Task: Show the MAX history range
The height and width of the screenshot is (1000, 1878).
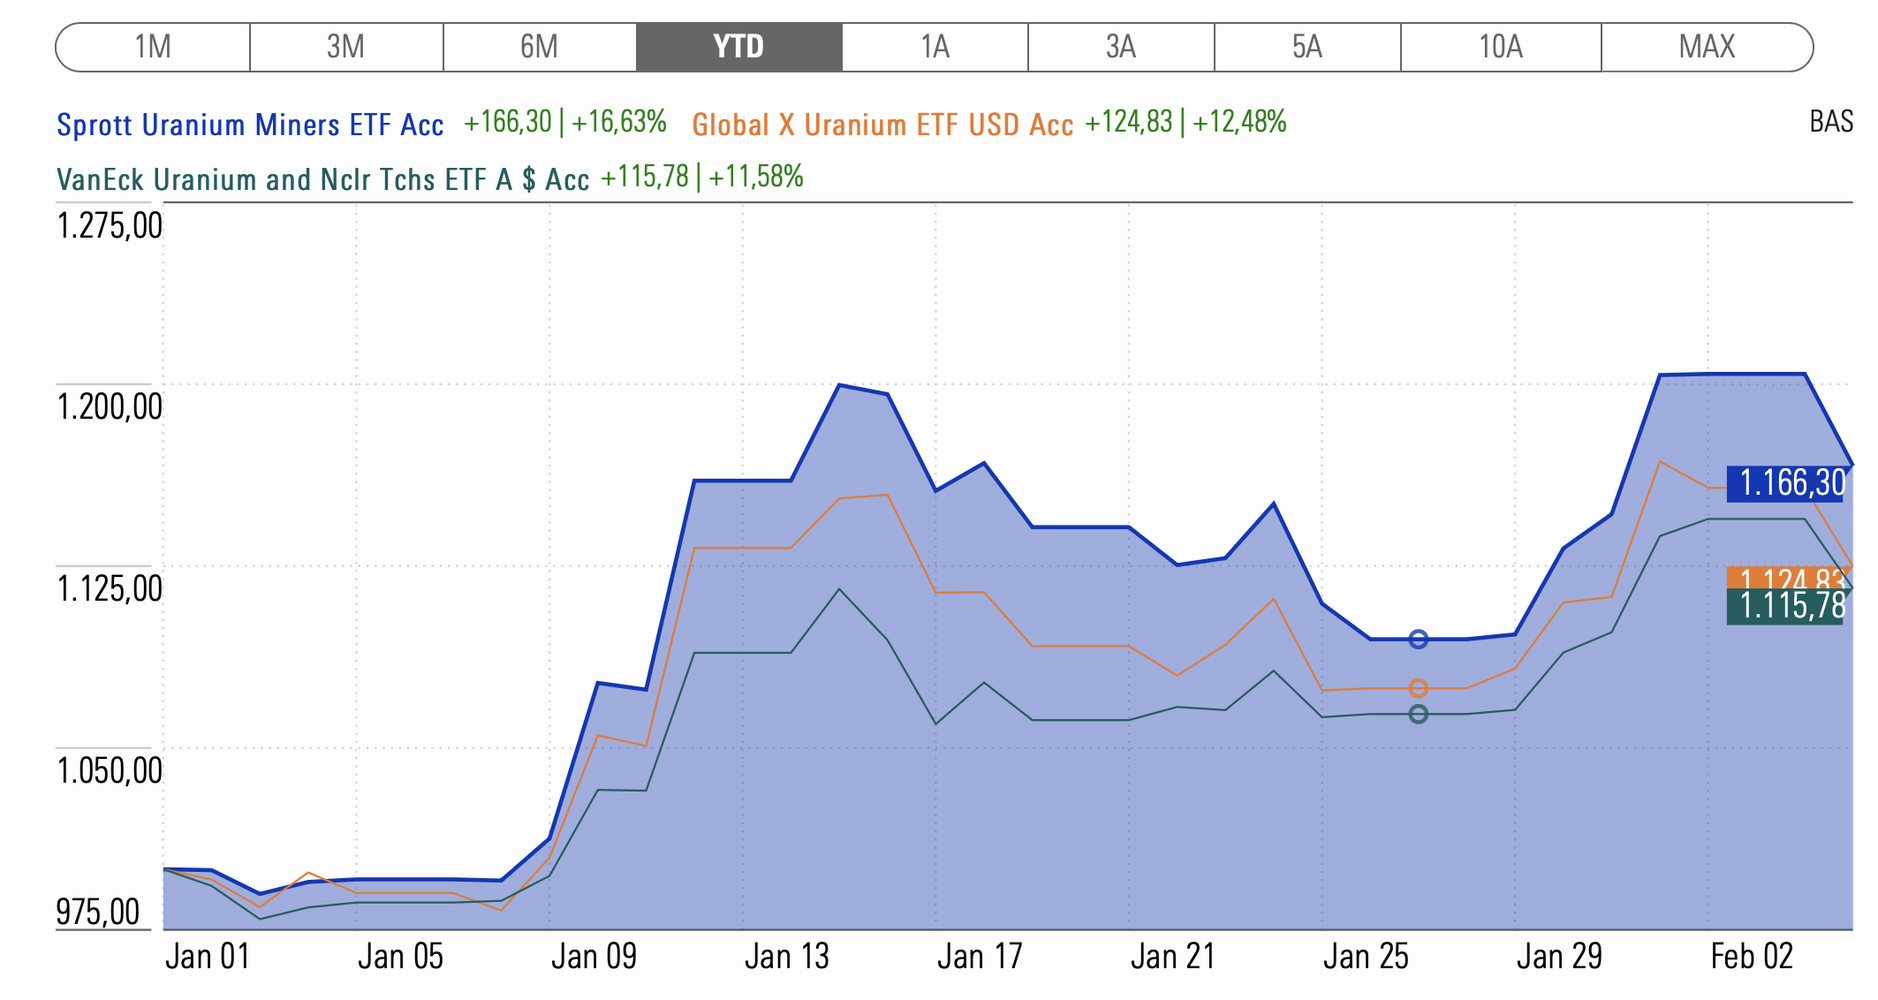Action: coord(1707,47)
